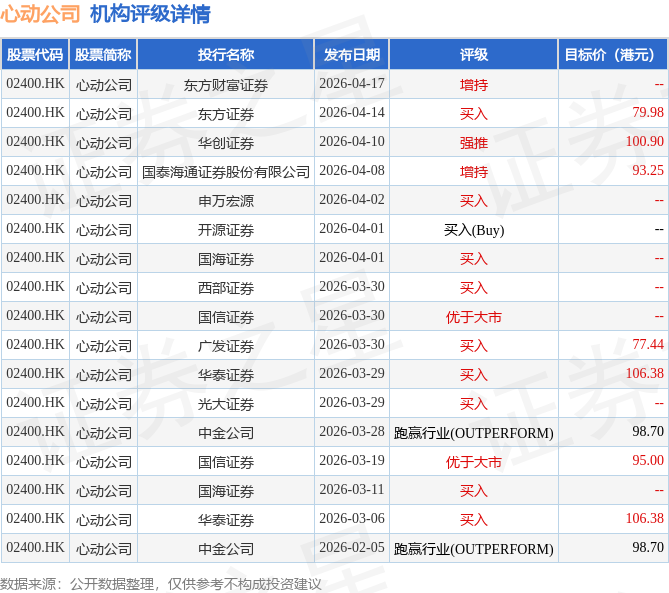Viewport: 669px width, 593px height.
Task: Sort by the 发布日期 column header
Action: pyautogui.click(x=352, y=55)
